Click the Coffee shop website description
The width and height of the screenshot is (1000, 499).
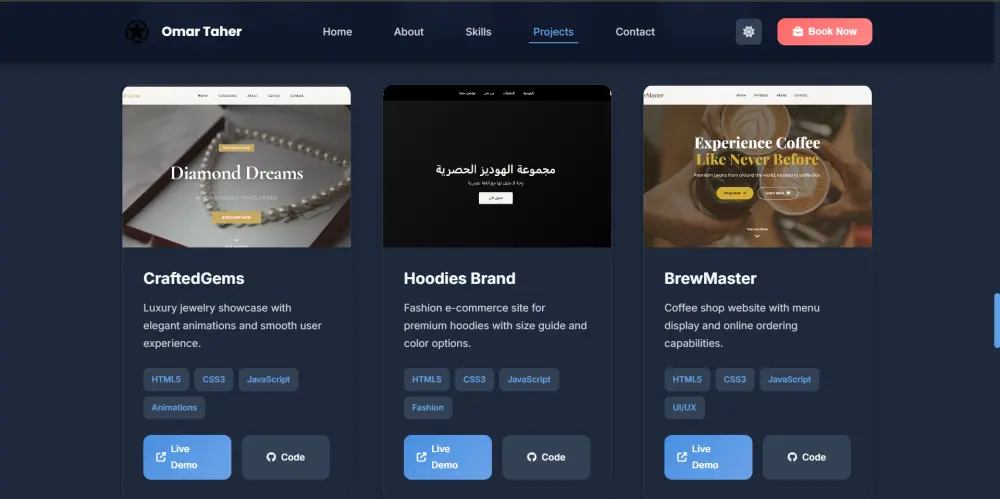[742, 325]
